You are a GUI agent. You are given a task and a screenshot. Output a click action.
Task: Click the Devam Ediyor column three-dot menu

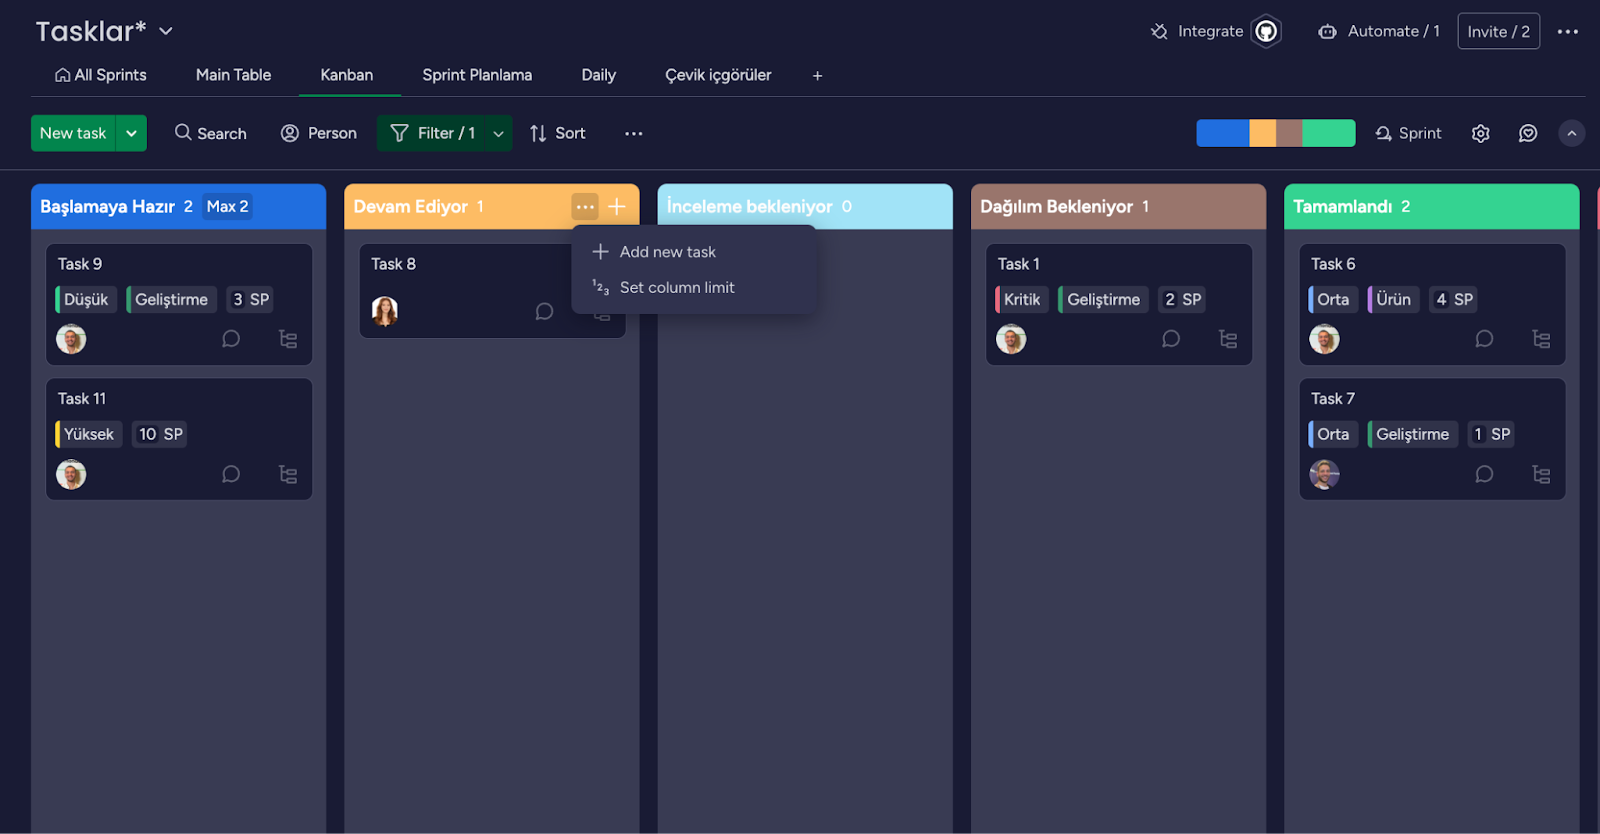(585, 207)
